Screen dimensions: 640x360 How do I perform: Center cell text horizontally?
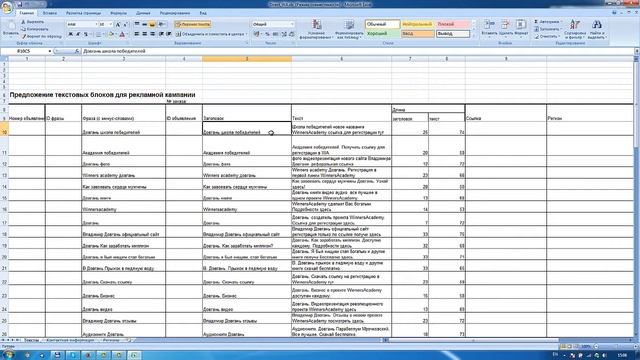pyautogui.click(x=144, y=34)
